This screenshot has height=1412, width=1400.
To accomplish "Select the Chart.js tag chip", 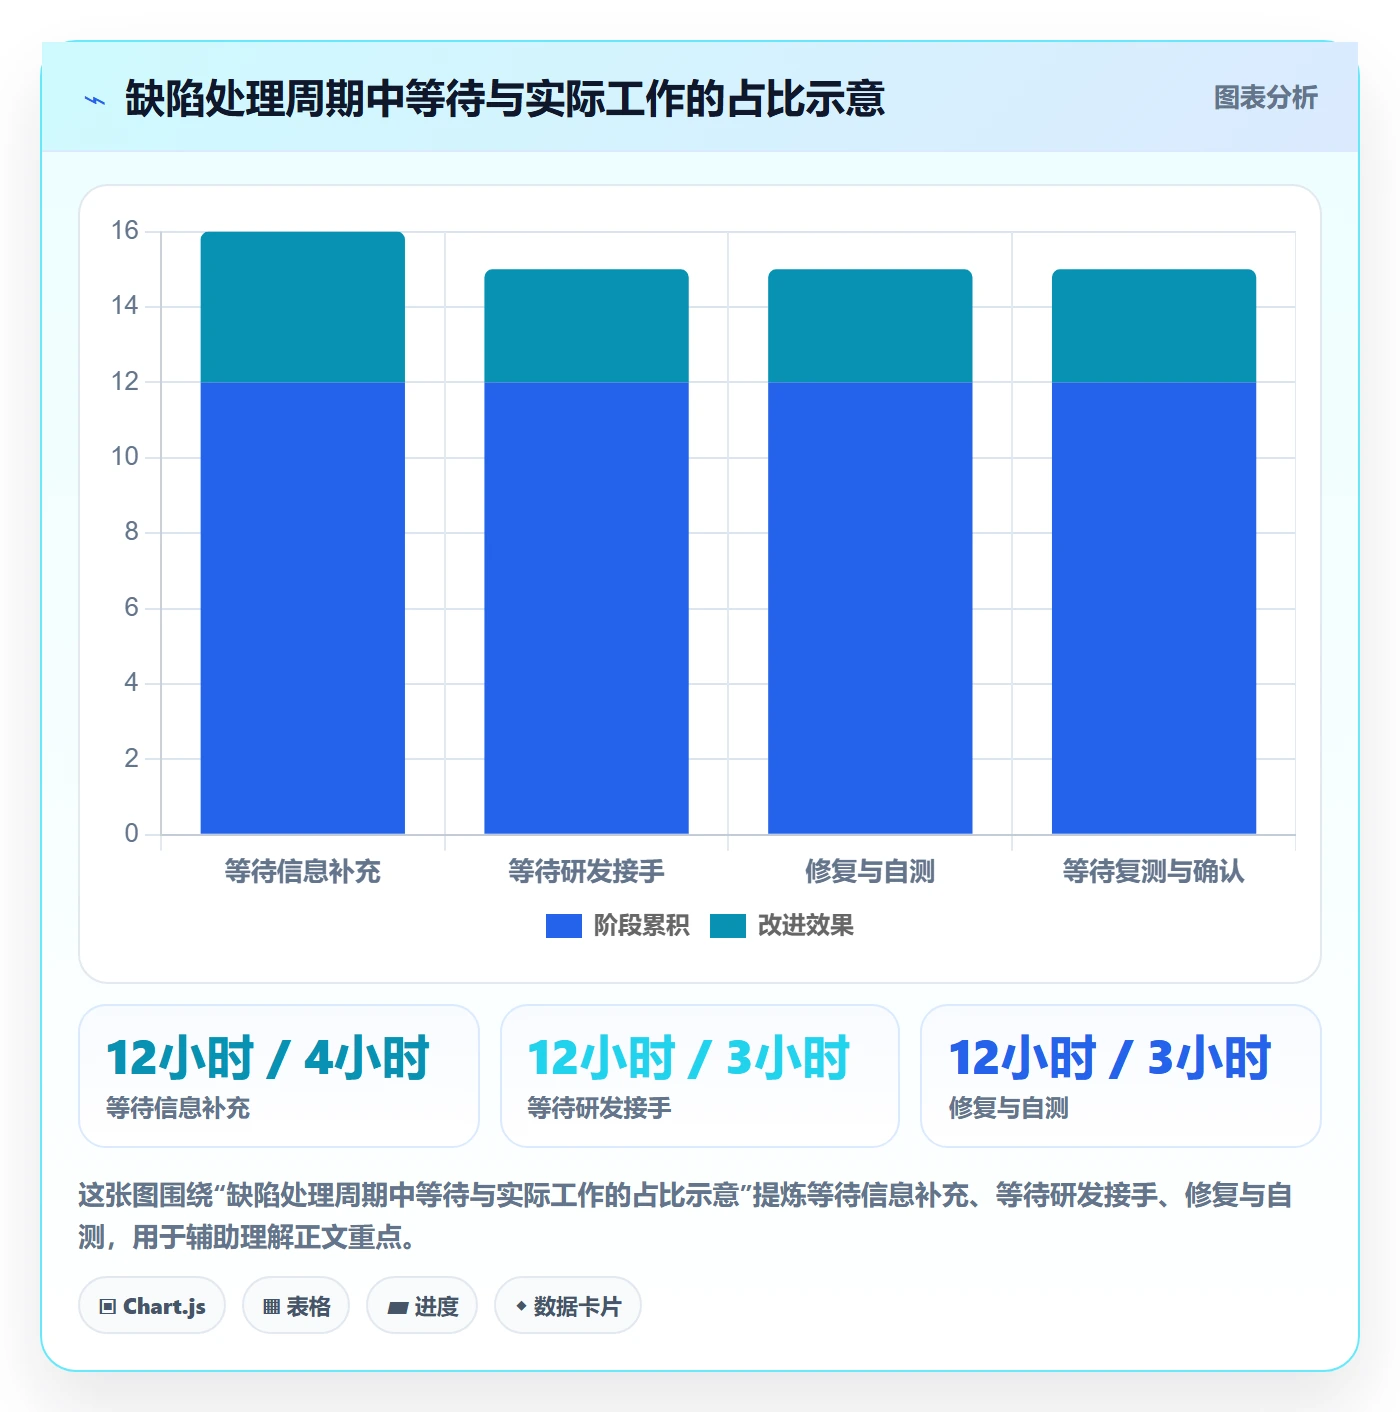I will [152, 1306].
